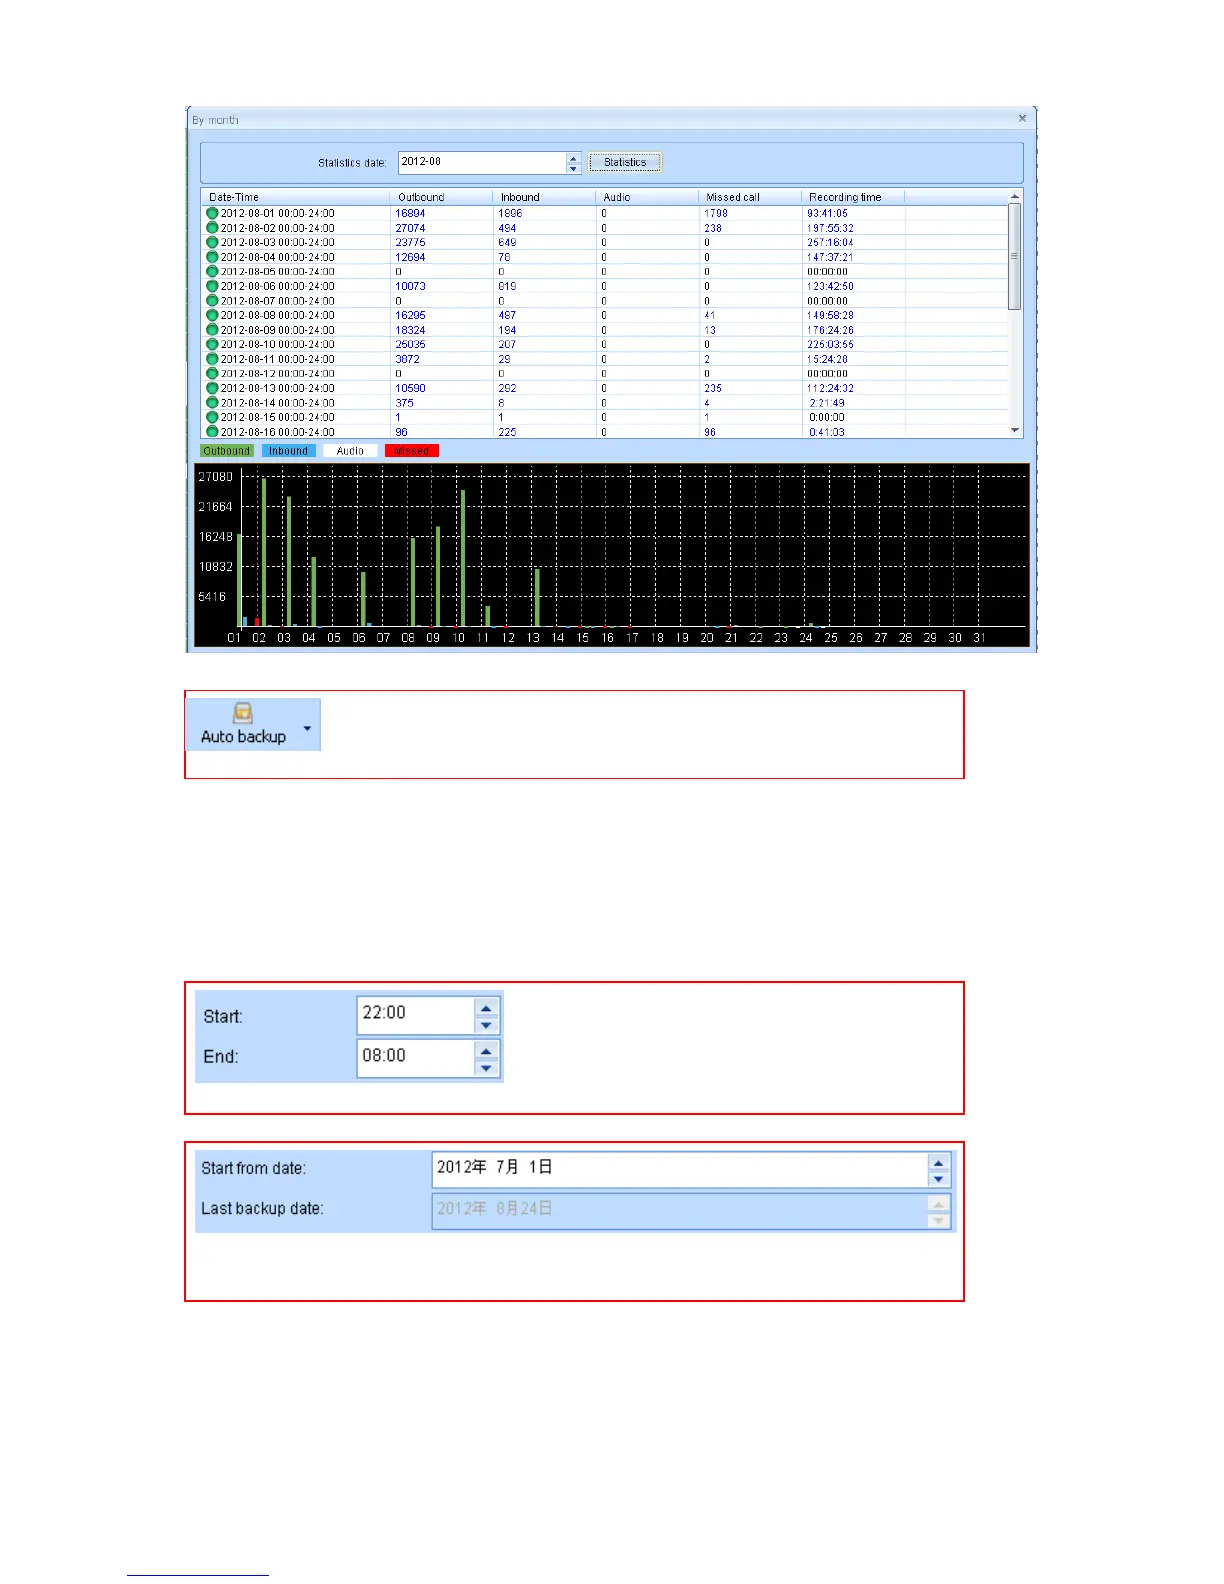The width and height of the screenshot is (1224, 1584).
Task: Select missed call value 1798
Action: point(716,213)
